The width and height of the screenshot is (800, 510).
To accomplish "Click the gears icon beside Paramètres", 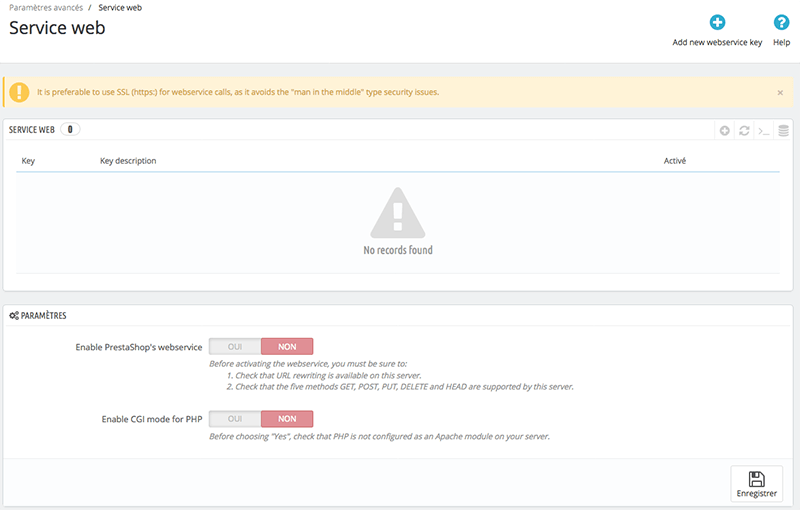I will click(x=14, y=316).
